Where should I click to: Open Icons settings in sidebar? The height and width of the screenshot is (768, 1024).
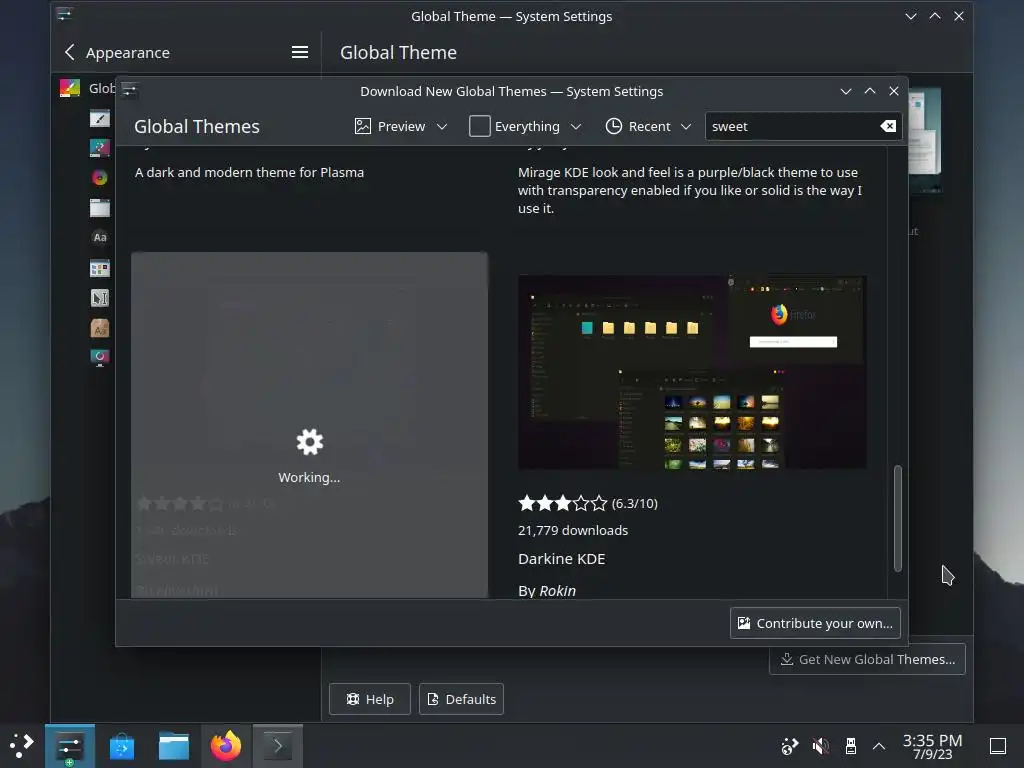[100, 268]
